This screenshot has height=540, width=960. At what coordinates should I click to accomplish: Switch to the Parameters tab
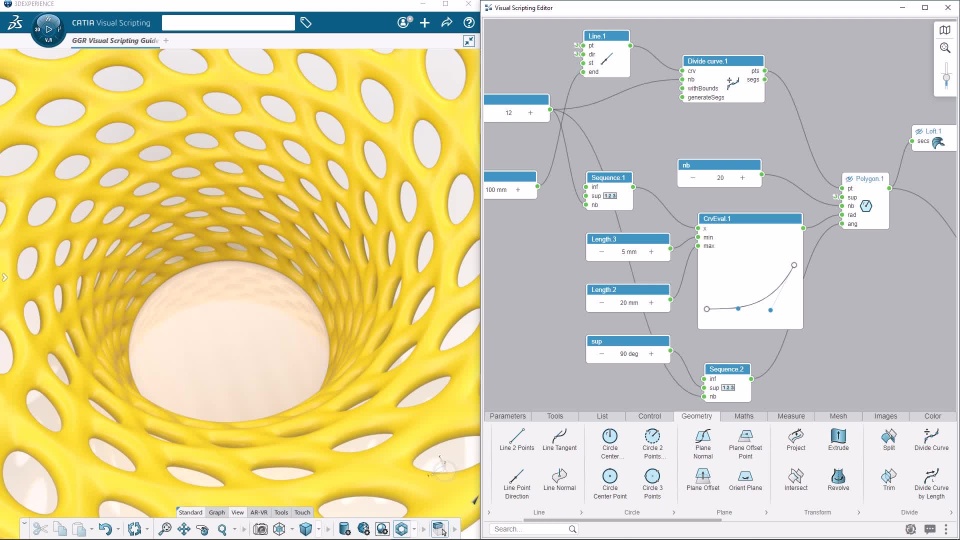pos(508,416)
